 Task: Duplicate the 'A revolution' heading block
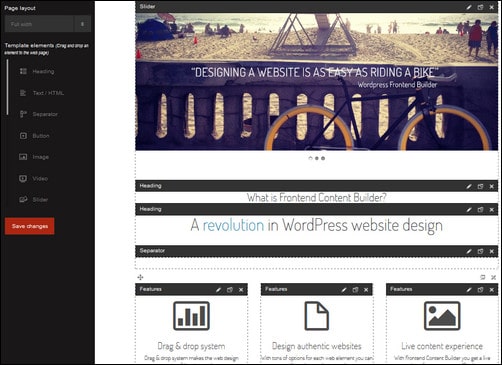480,210
